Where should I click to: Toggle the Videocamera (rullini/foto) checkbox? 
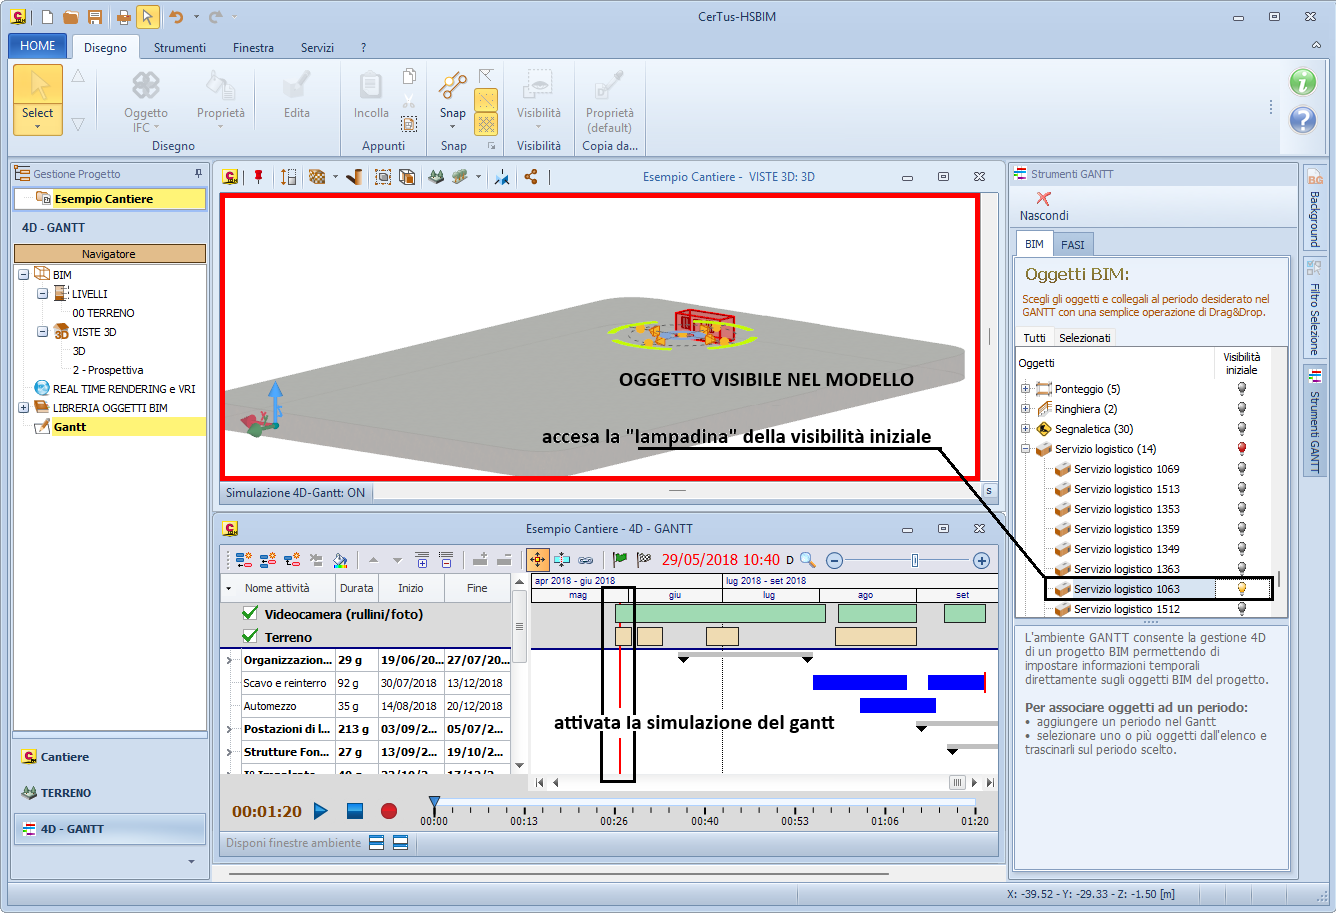point(250,614)
